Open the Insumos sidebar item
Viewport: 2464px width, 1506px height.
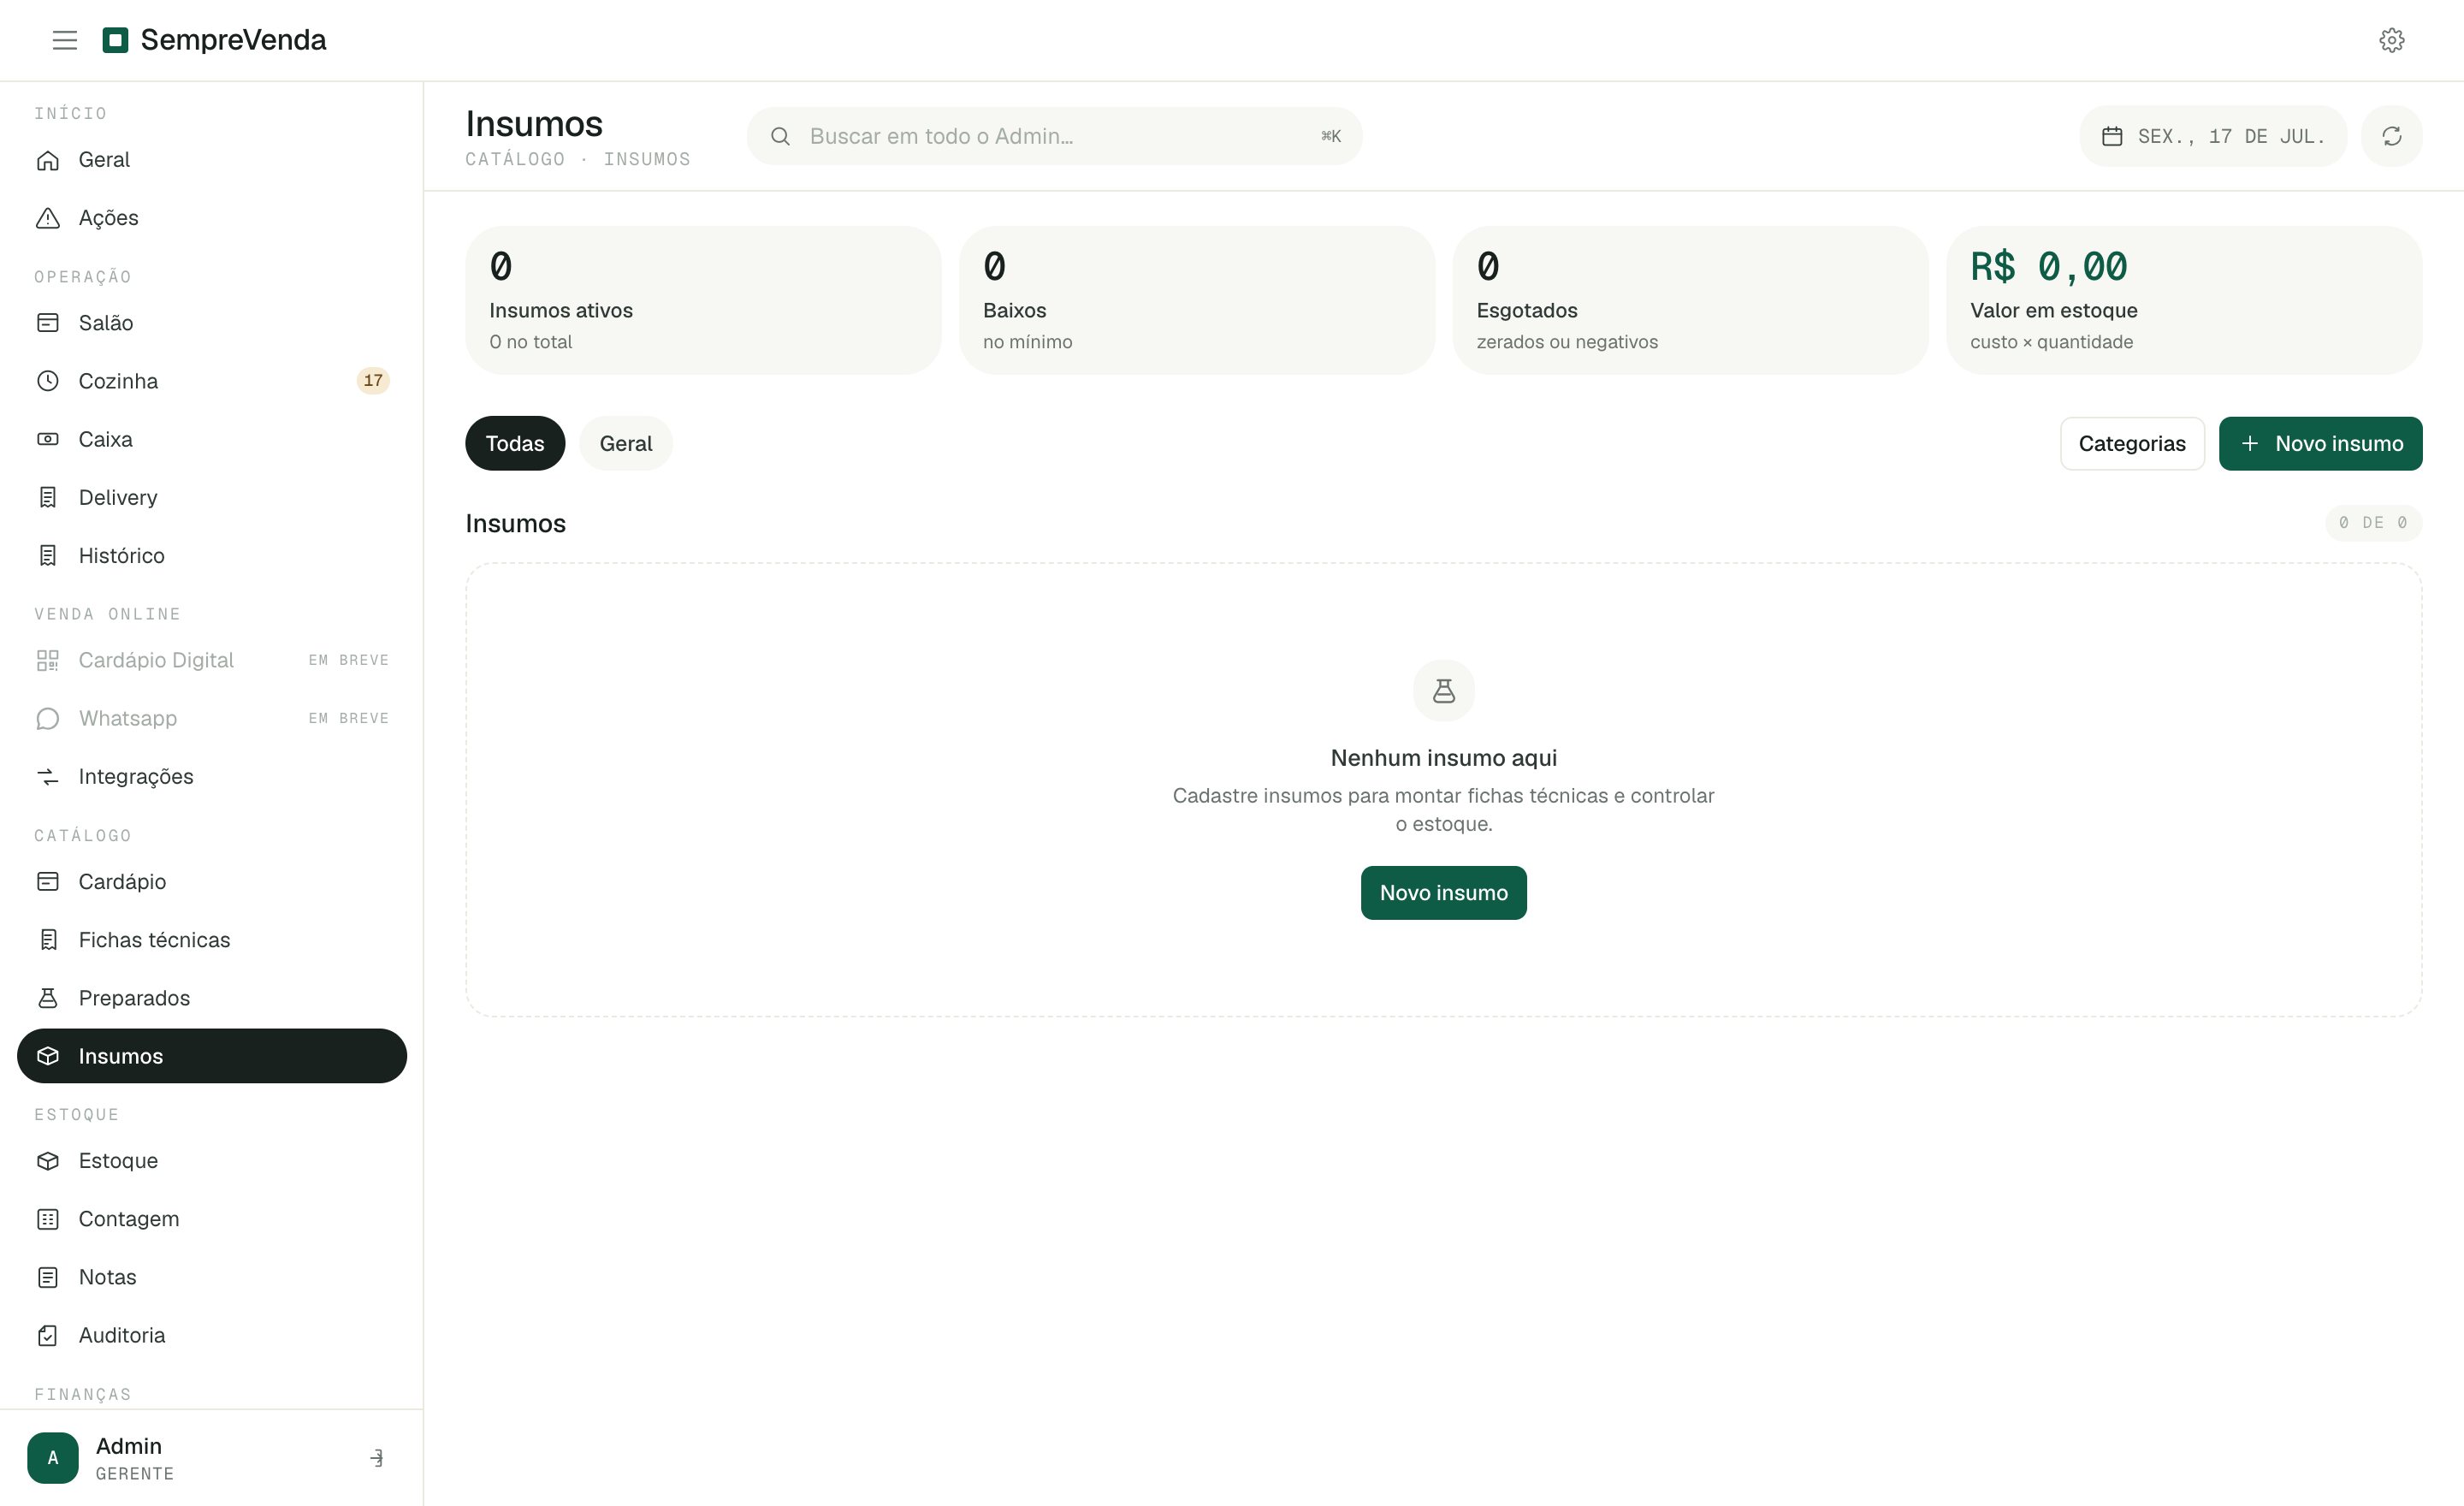[x=212, y=1056]
